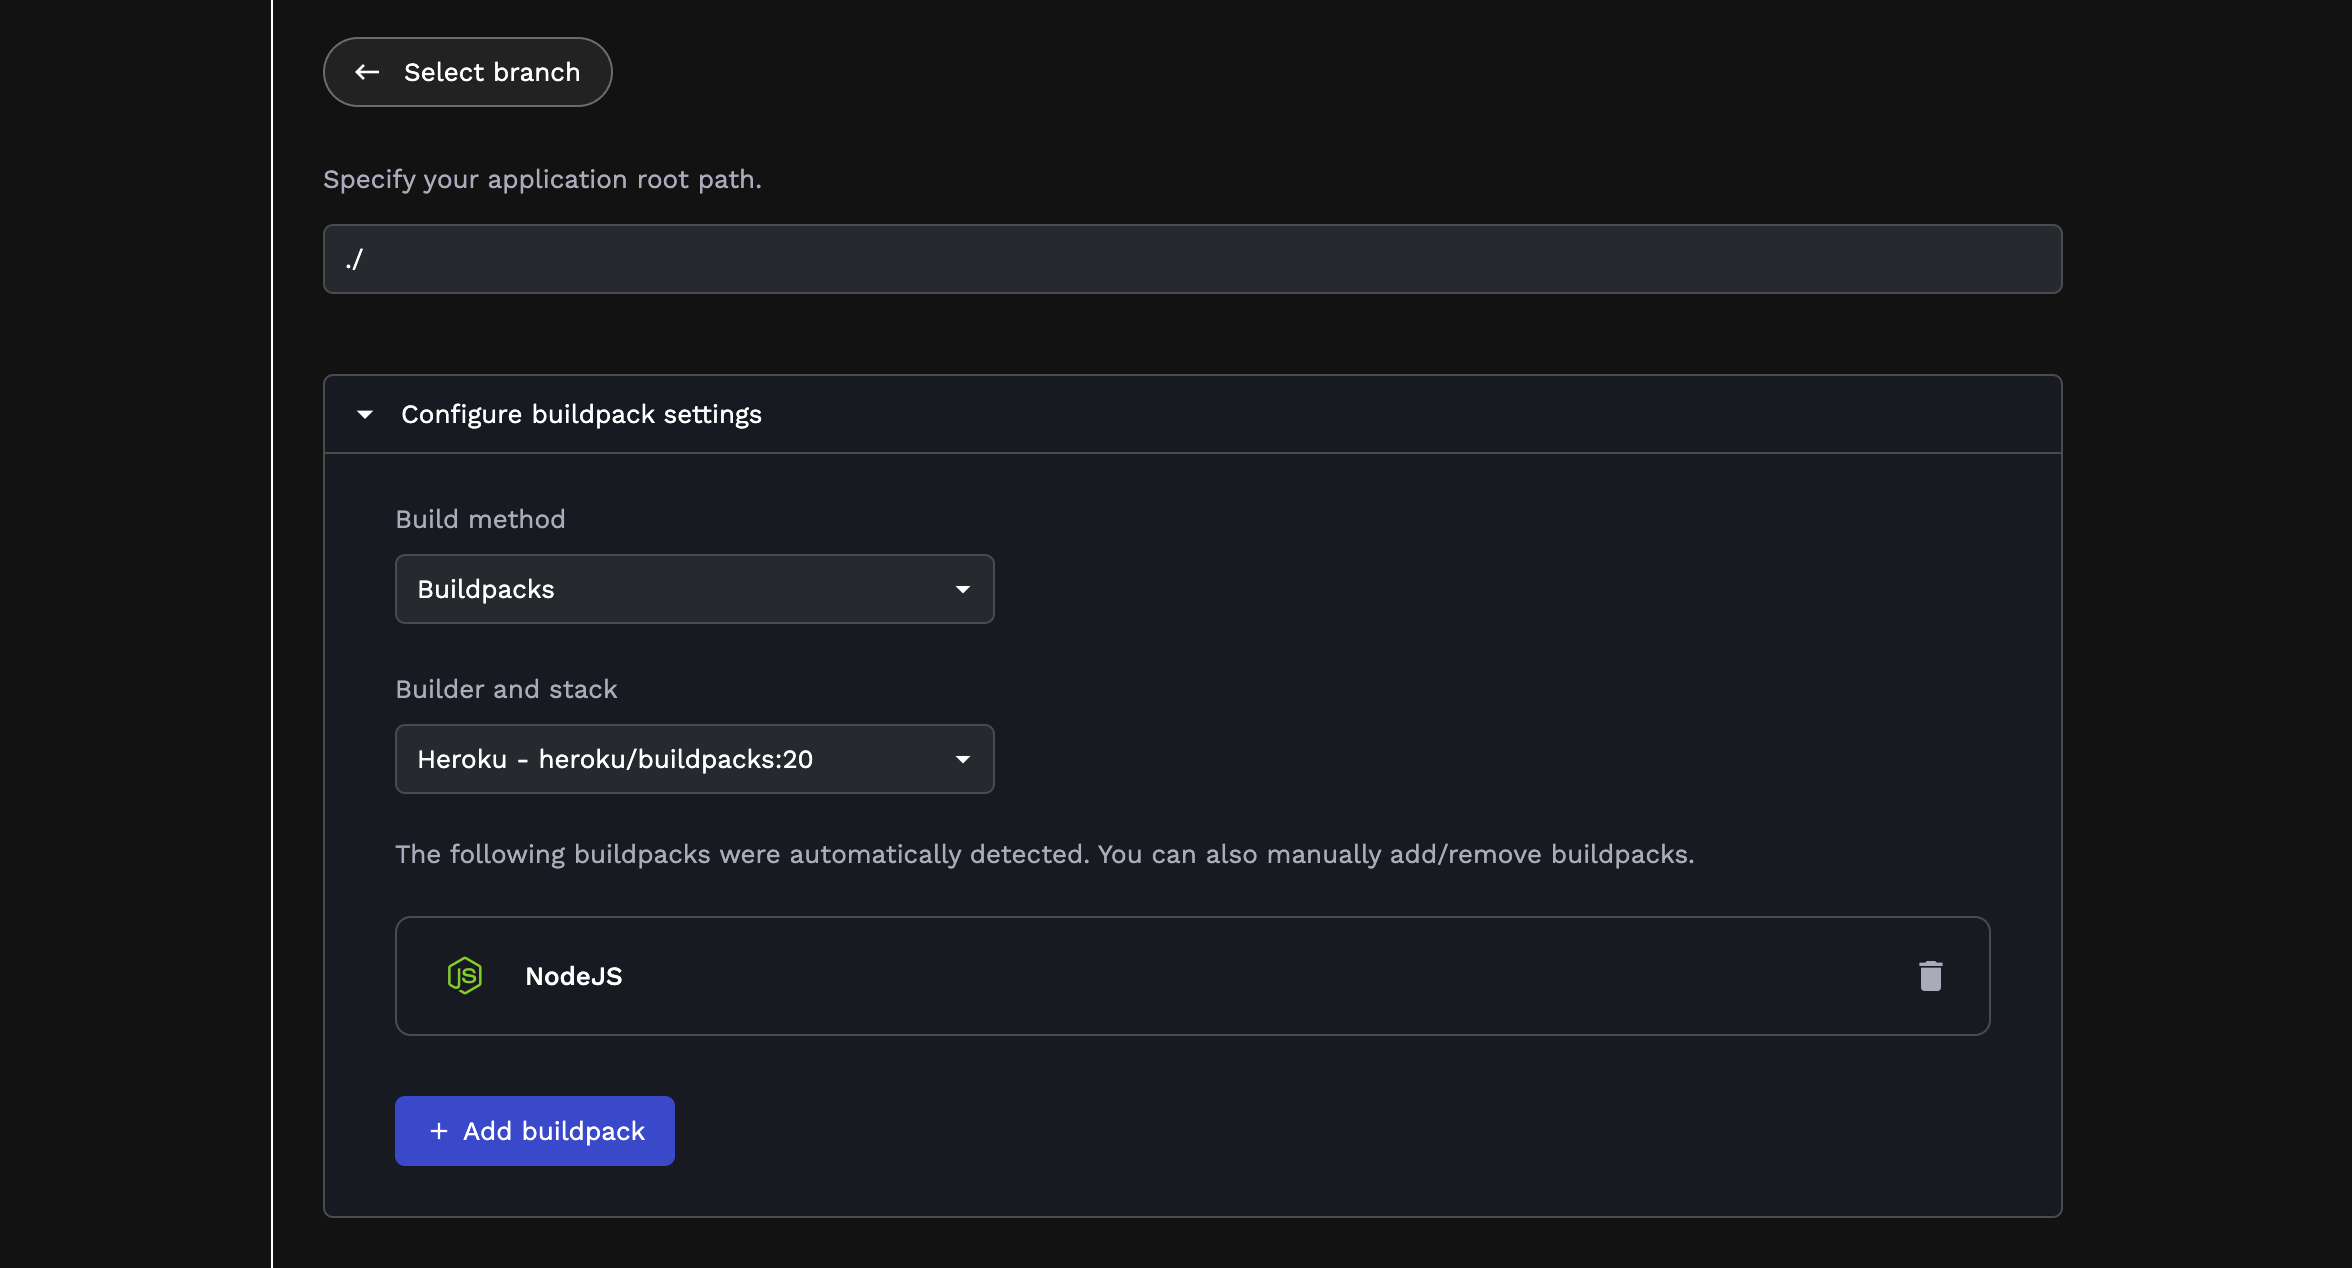Click the './' text in root path box
Viewport: 2352px width, 1268px height.
[353, 260]
